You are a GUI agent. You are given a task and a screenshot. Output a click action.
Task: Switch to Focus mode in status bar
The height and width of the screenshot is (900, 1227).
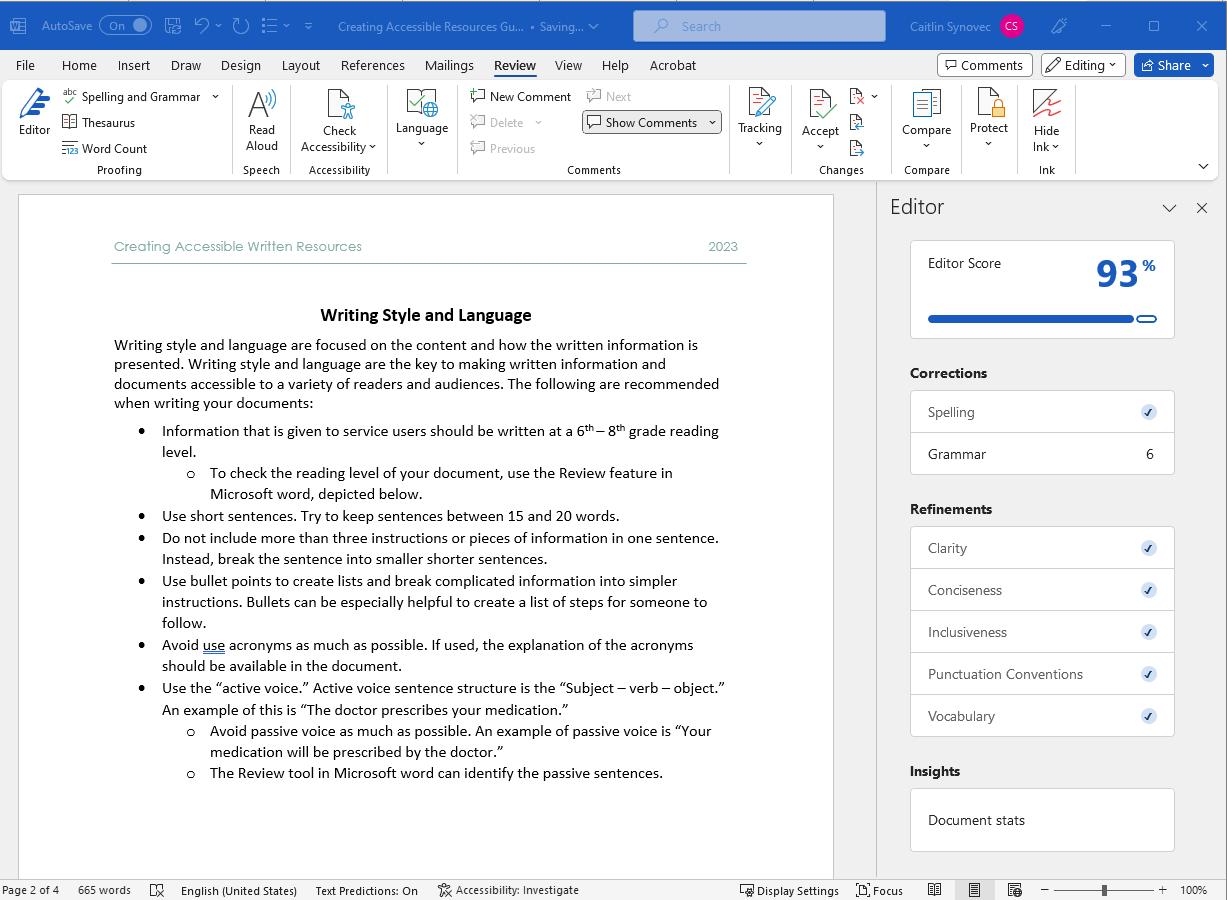point(879,890)
